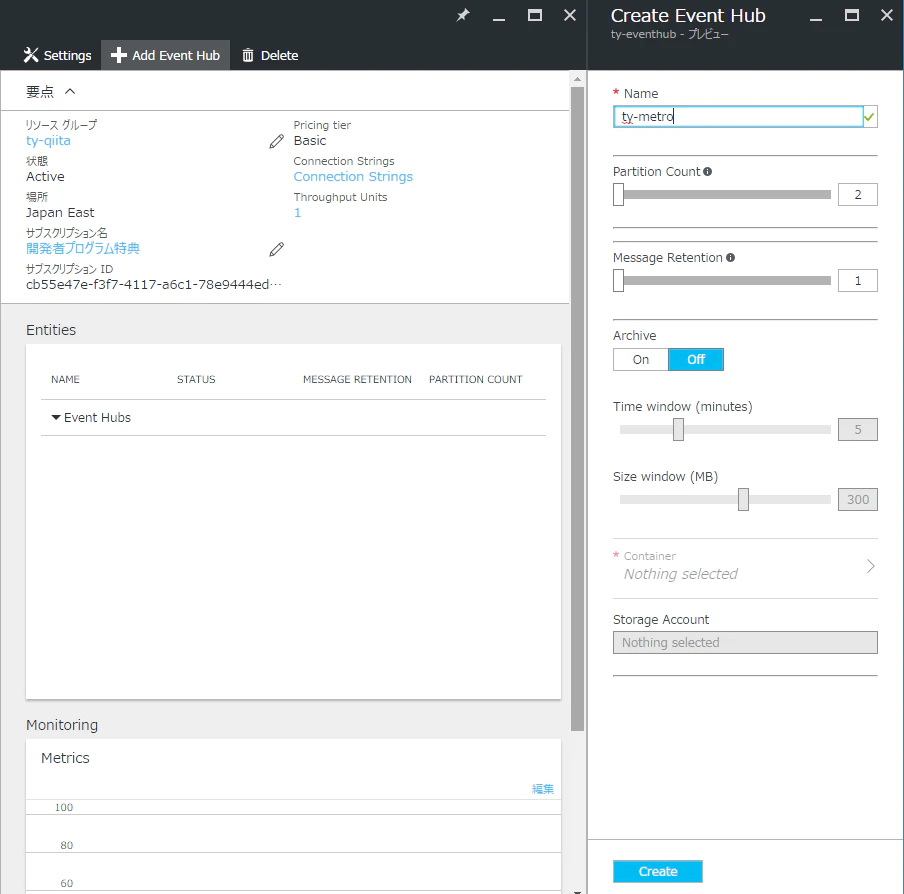The width and height of the screenshot is (904, 894).
Task: Turn Archive On
Action: click(641, 360)
